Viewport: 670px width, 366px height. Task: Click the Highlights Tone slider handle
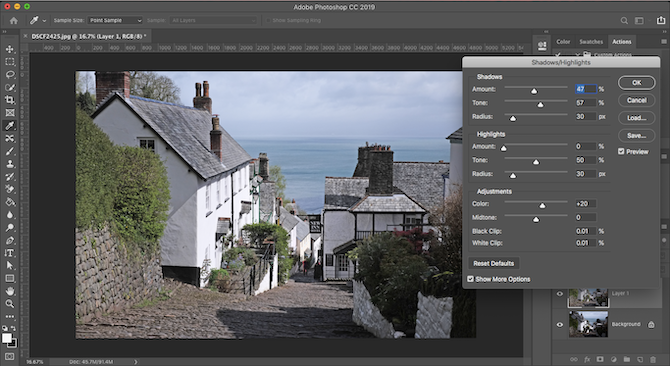tap(536, 162)
